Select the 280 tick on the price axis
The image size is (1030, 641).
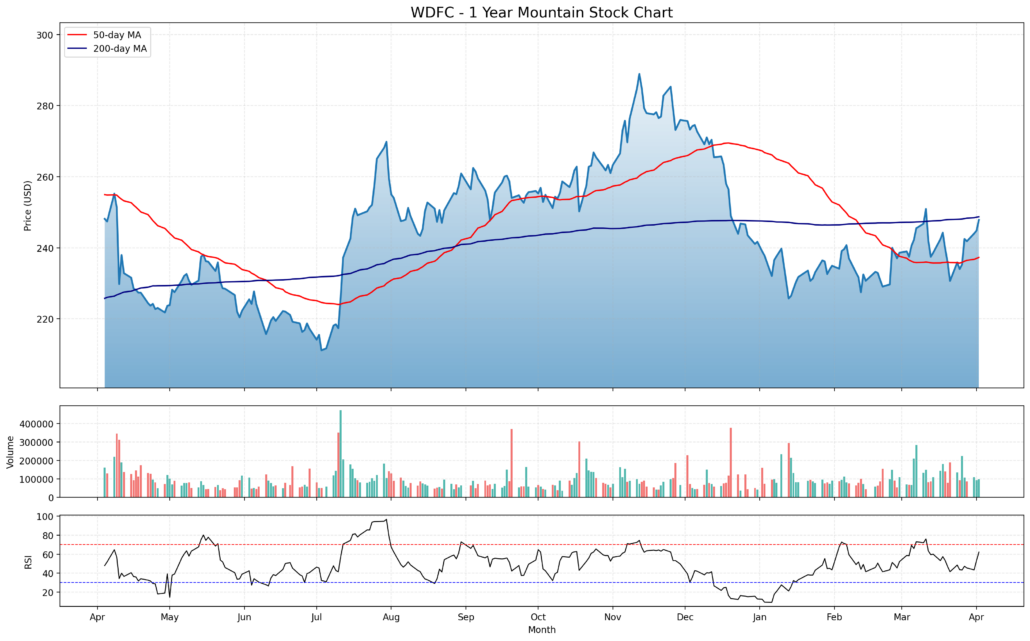point(45,106)
